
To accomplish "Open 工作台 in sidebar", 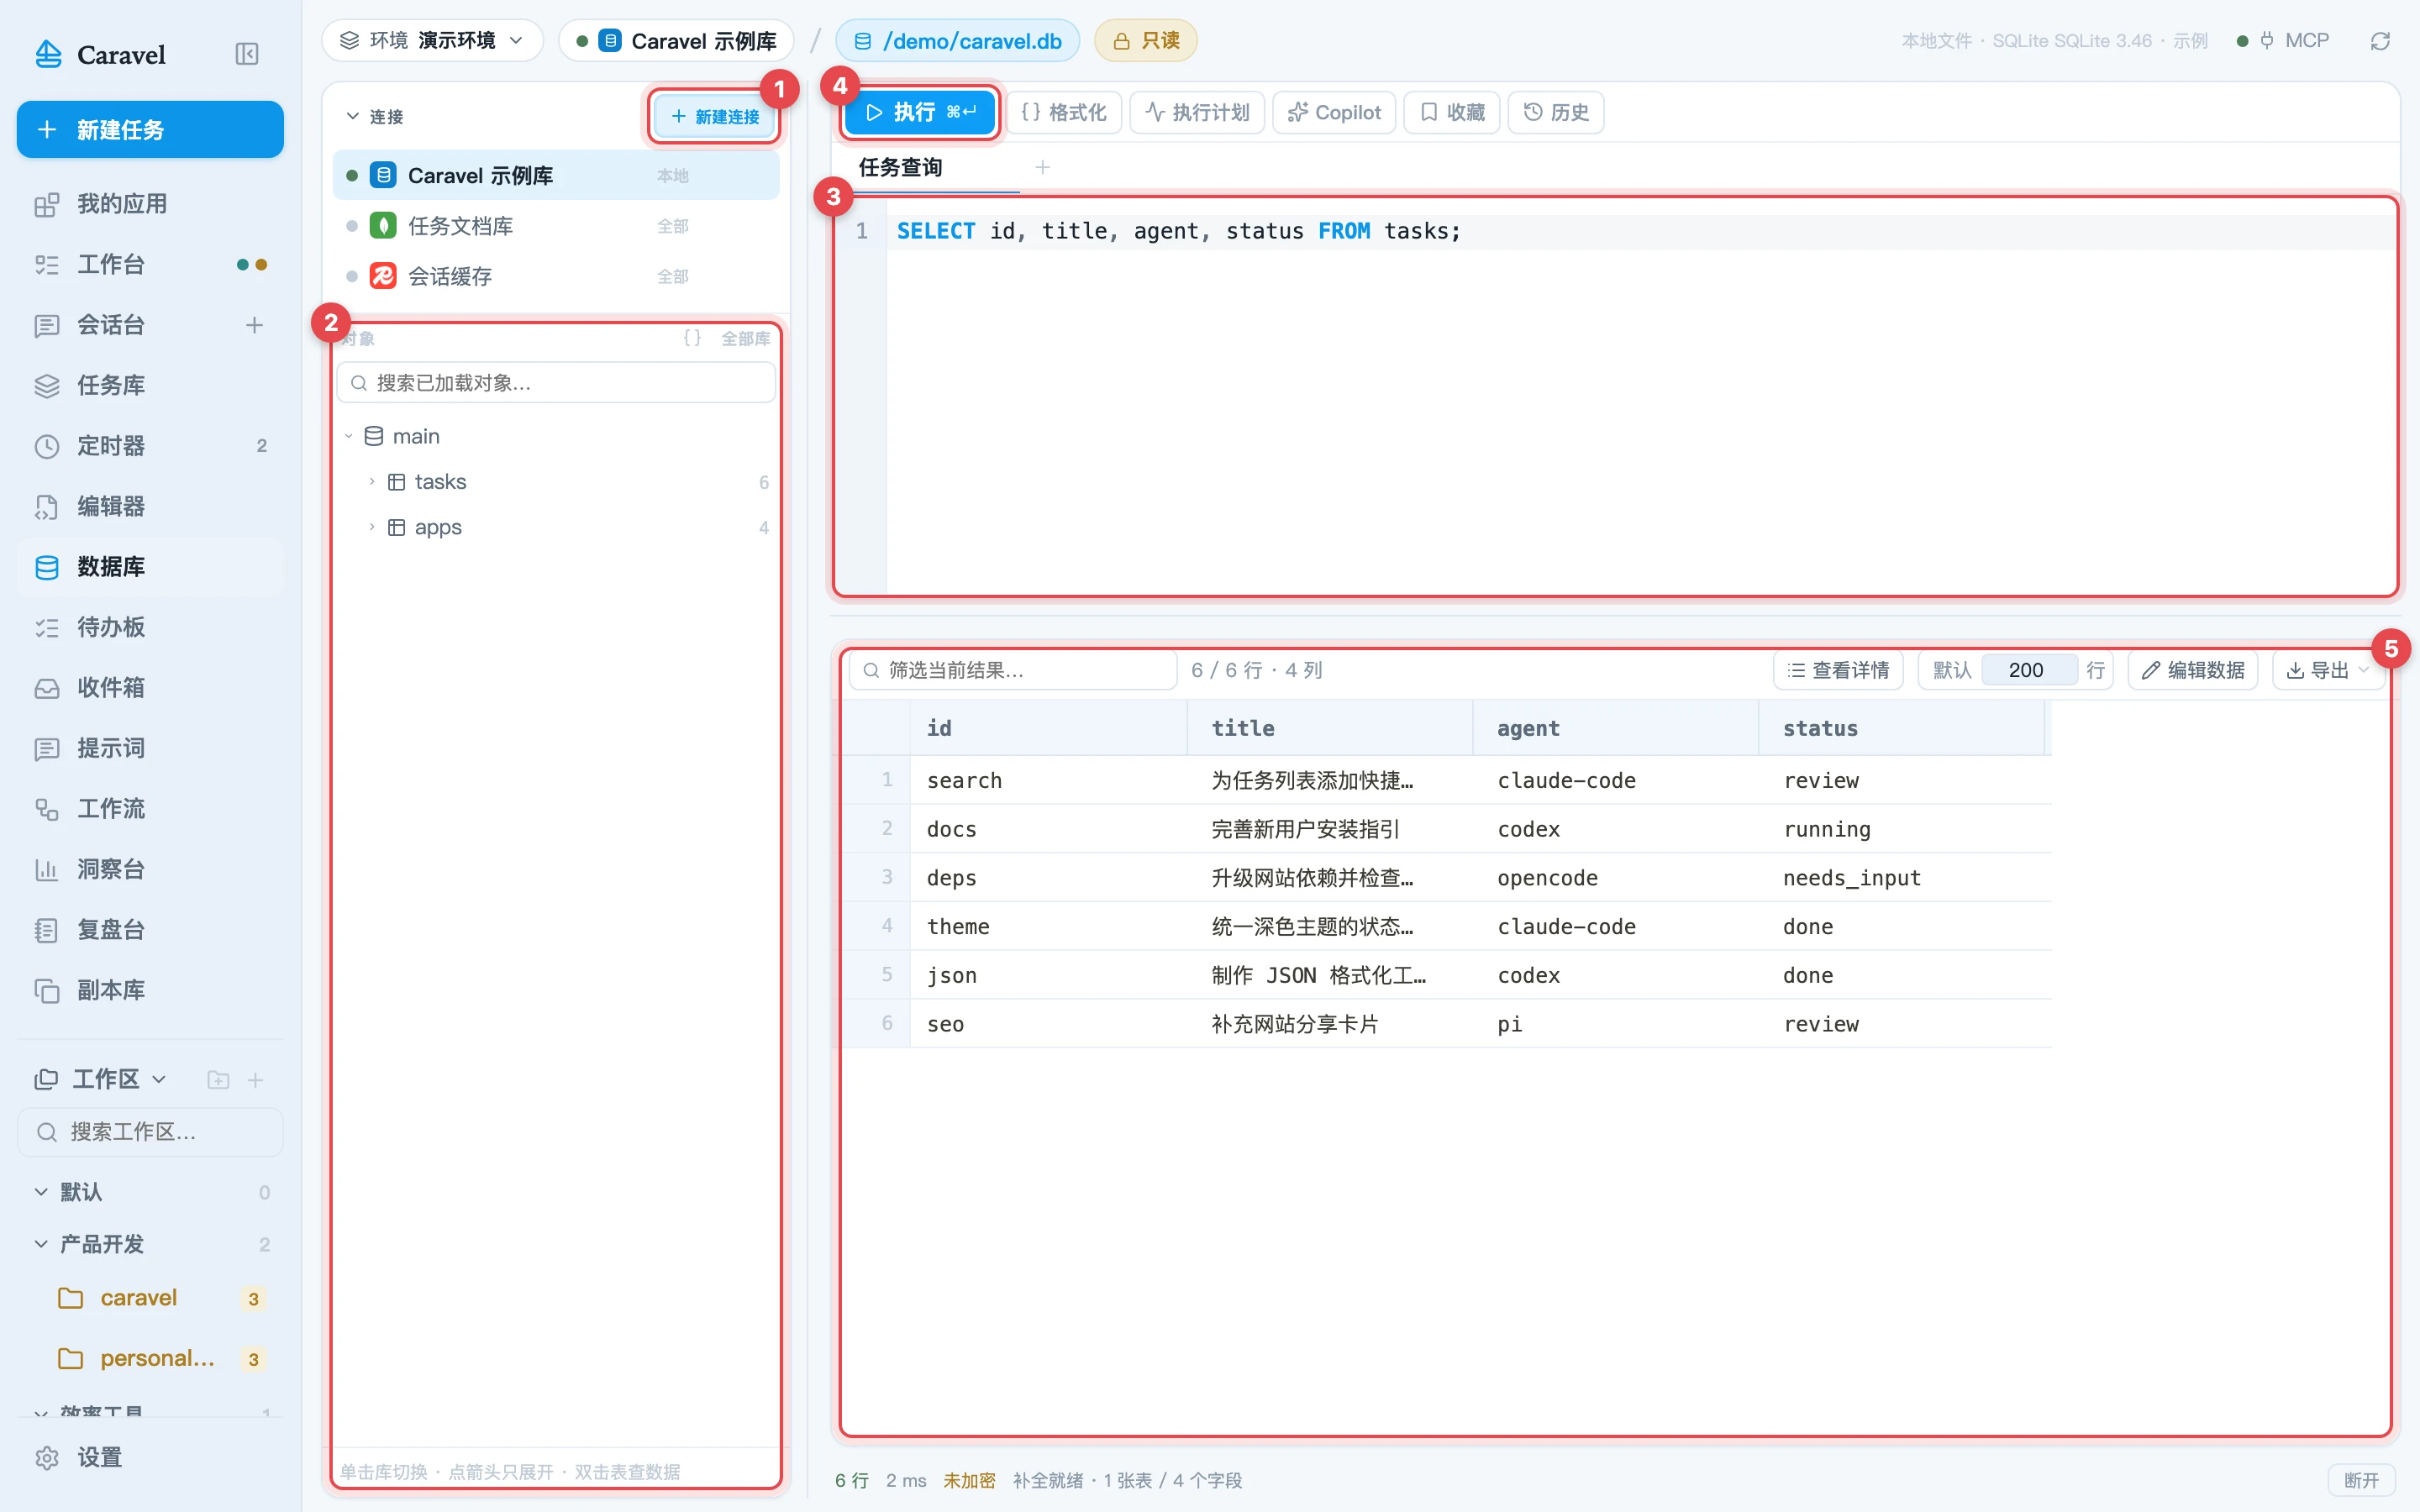I will [150, 265].
